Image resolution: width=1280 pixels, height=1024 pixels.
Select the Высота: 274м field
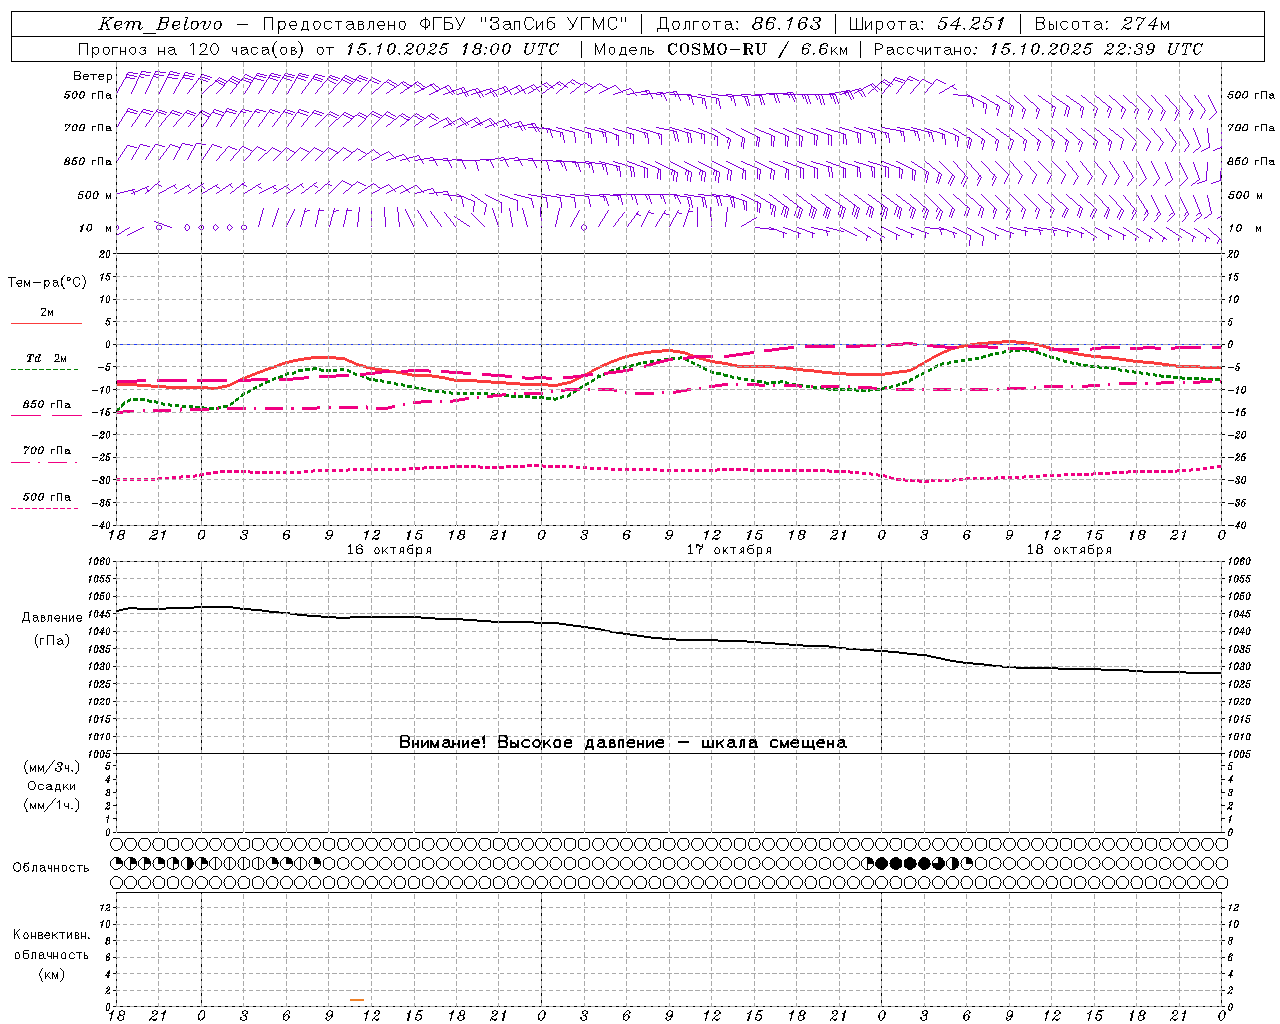point(1102,24)
